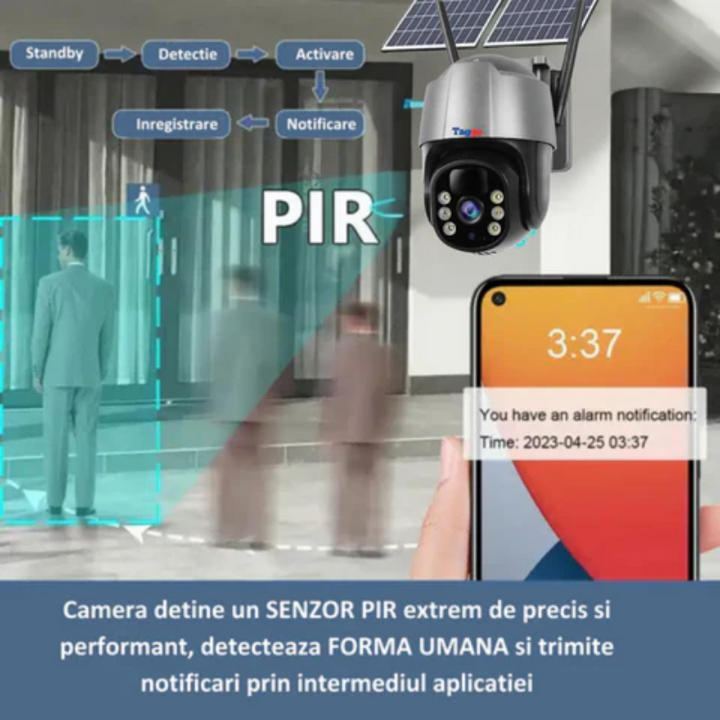Screen dimensions: 720x720
Task: Click the camera's central lens
Action: click(x=469, y=211)
